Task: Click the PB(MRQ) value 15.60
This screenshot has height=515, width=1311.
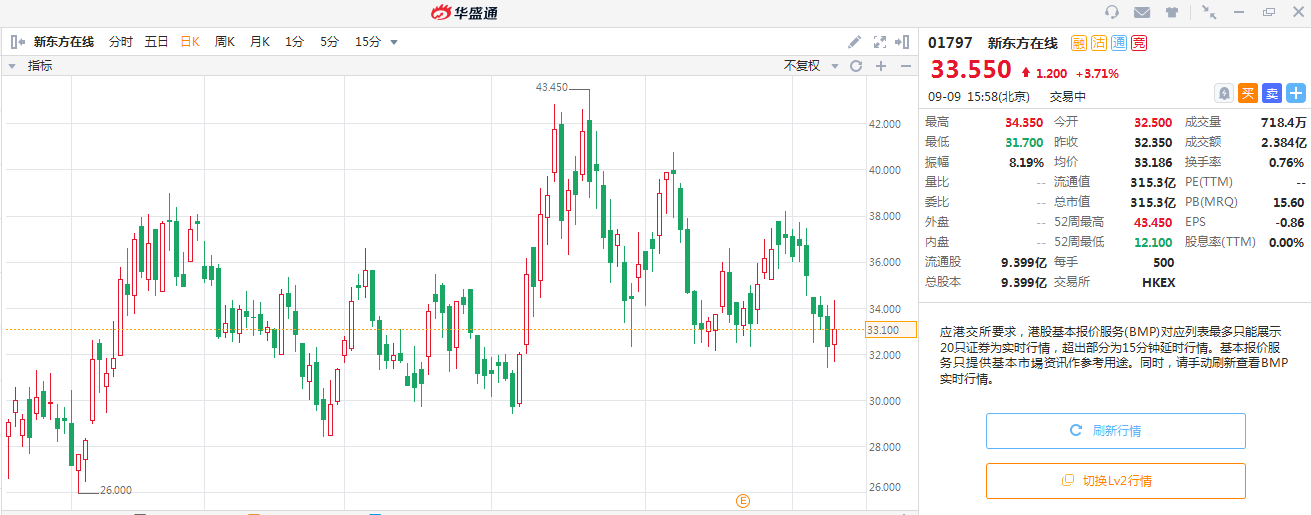Action: pos(1289,202)
